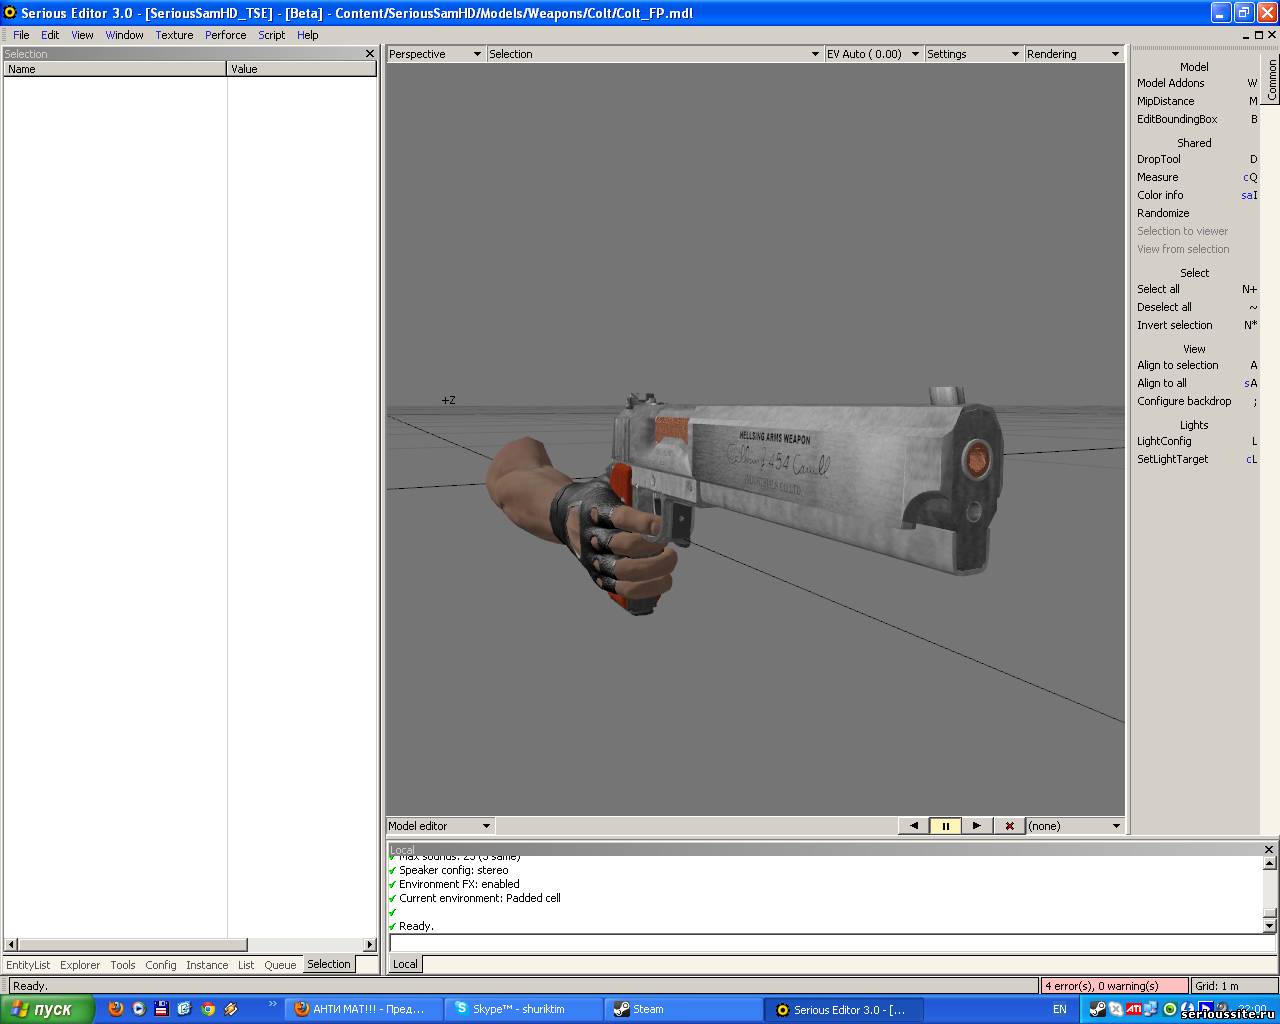Click Select all

1197,289
